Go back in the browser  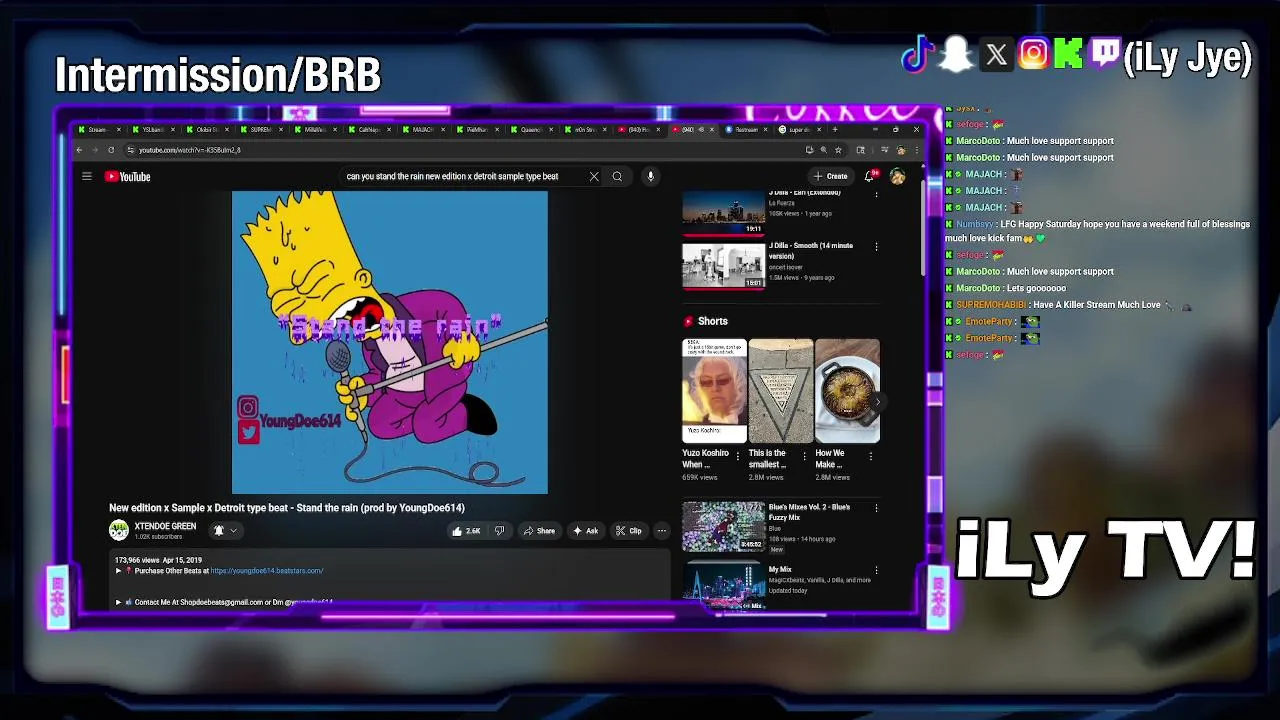tap(79, 150)
